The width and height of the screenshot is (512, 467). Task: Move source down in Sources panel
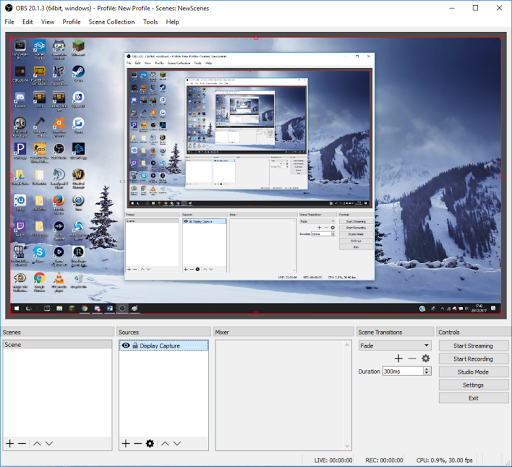click(x=177, y=443)
